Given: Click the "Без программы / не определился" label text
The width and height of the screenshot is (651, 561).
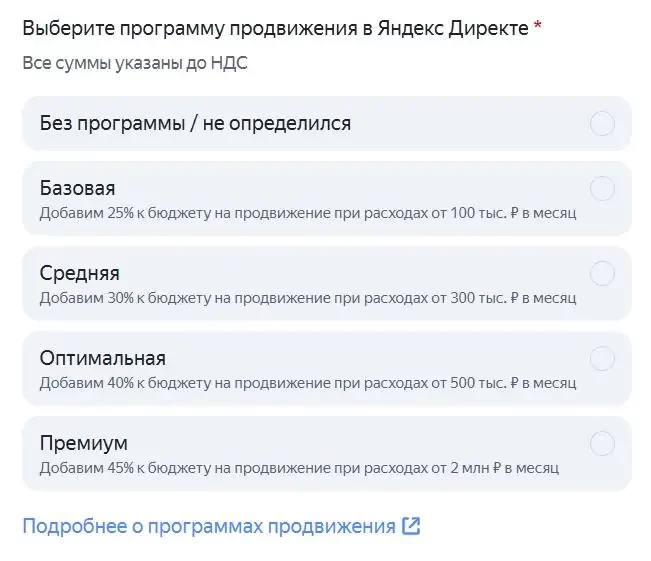Looking at the screenshot, I should tap(195, 124).
